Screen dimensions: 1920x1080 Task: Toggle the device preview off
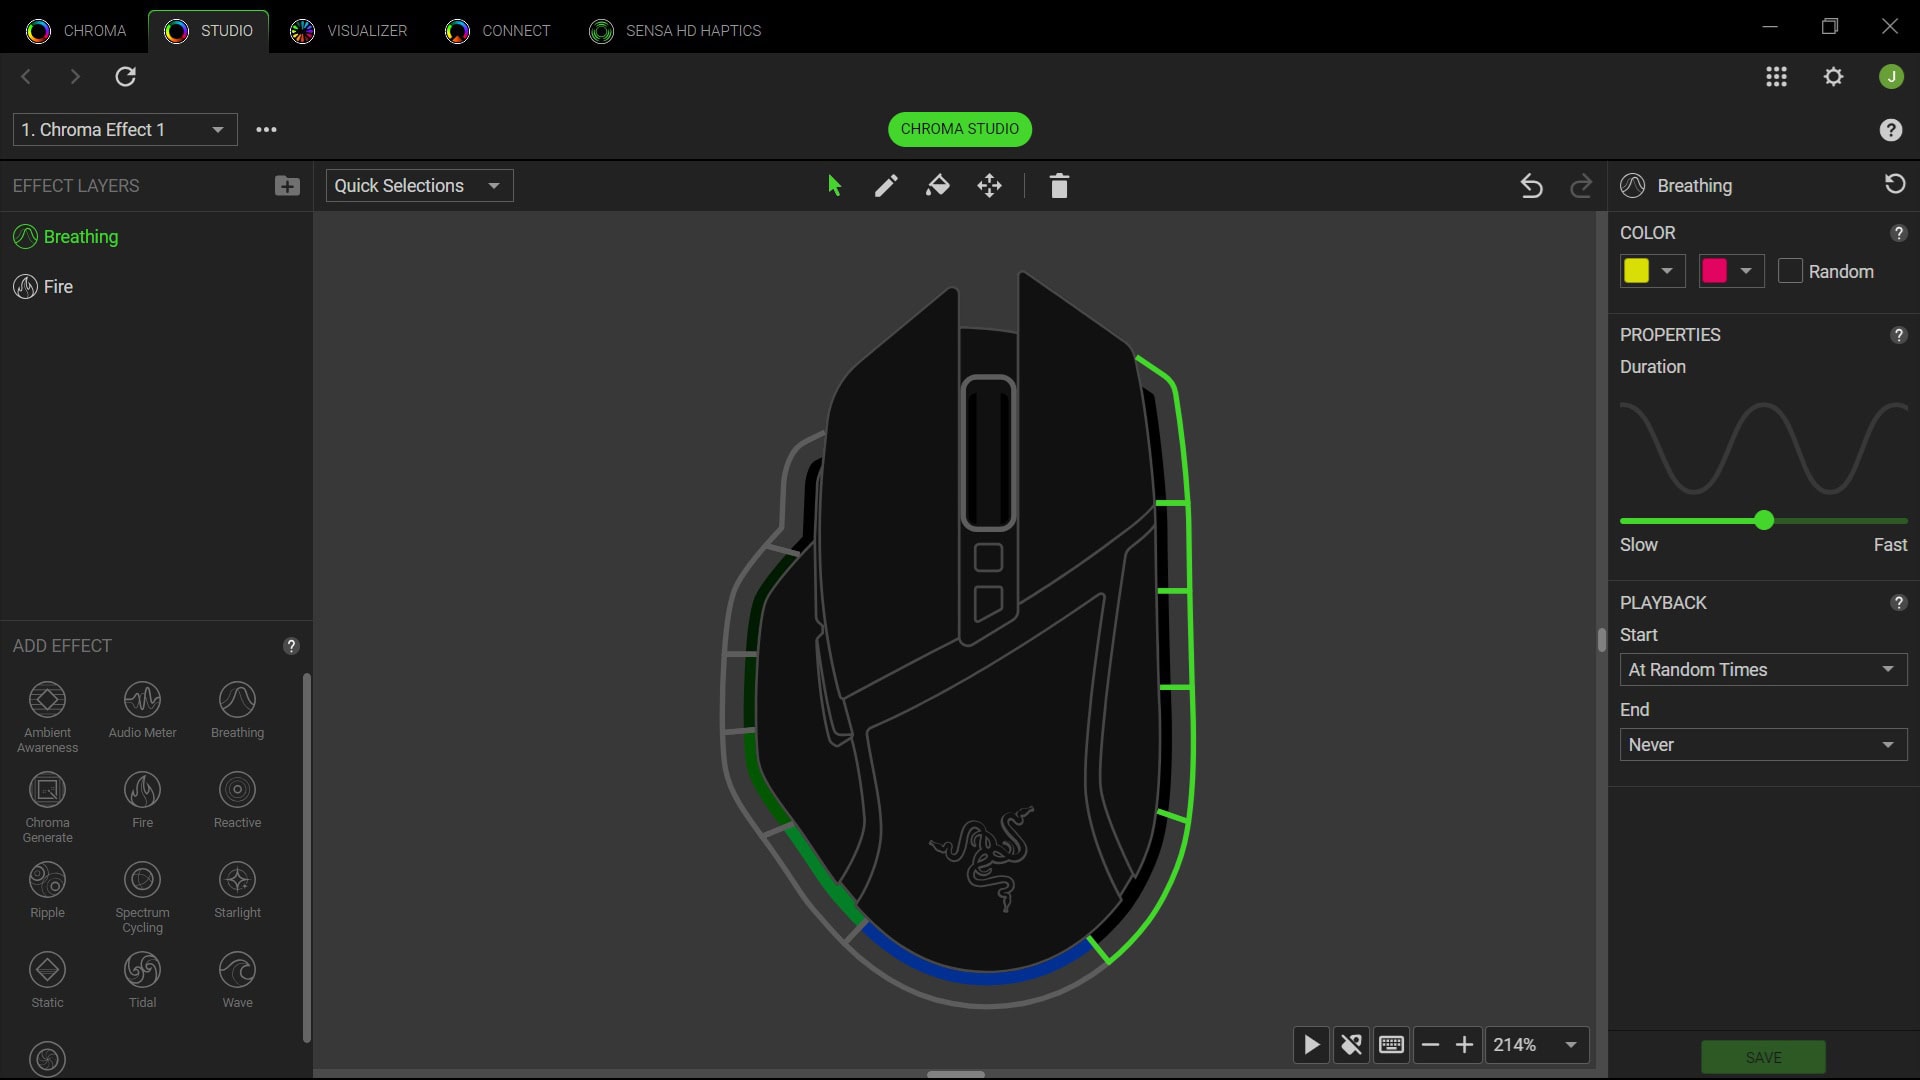point(1351,1044)
